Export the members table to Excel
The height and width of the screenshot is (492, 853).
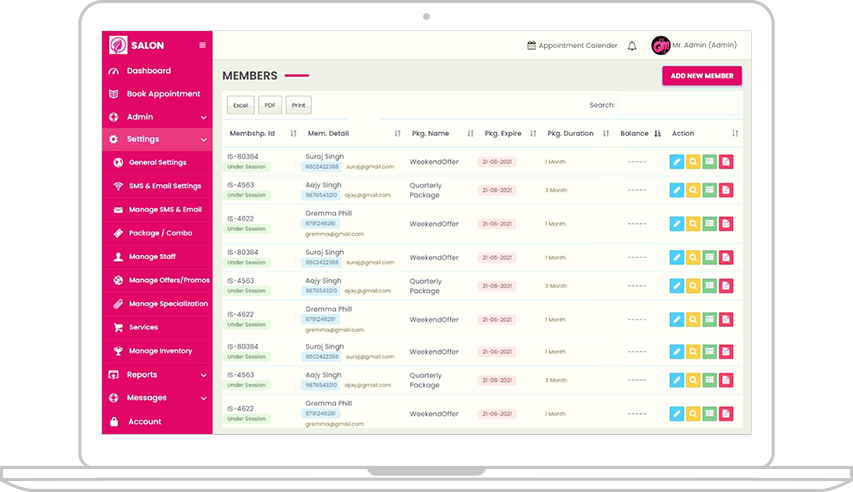point(241,105)
